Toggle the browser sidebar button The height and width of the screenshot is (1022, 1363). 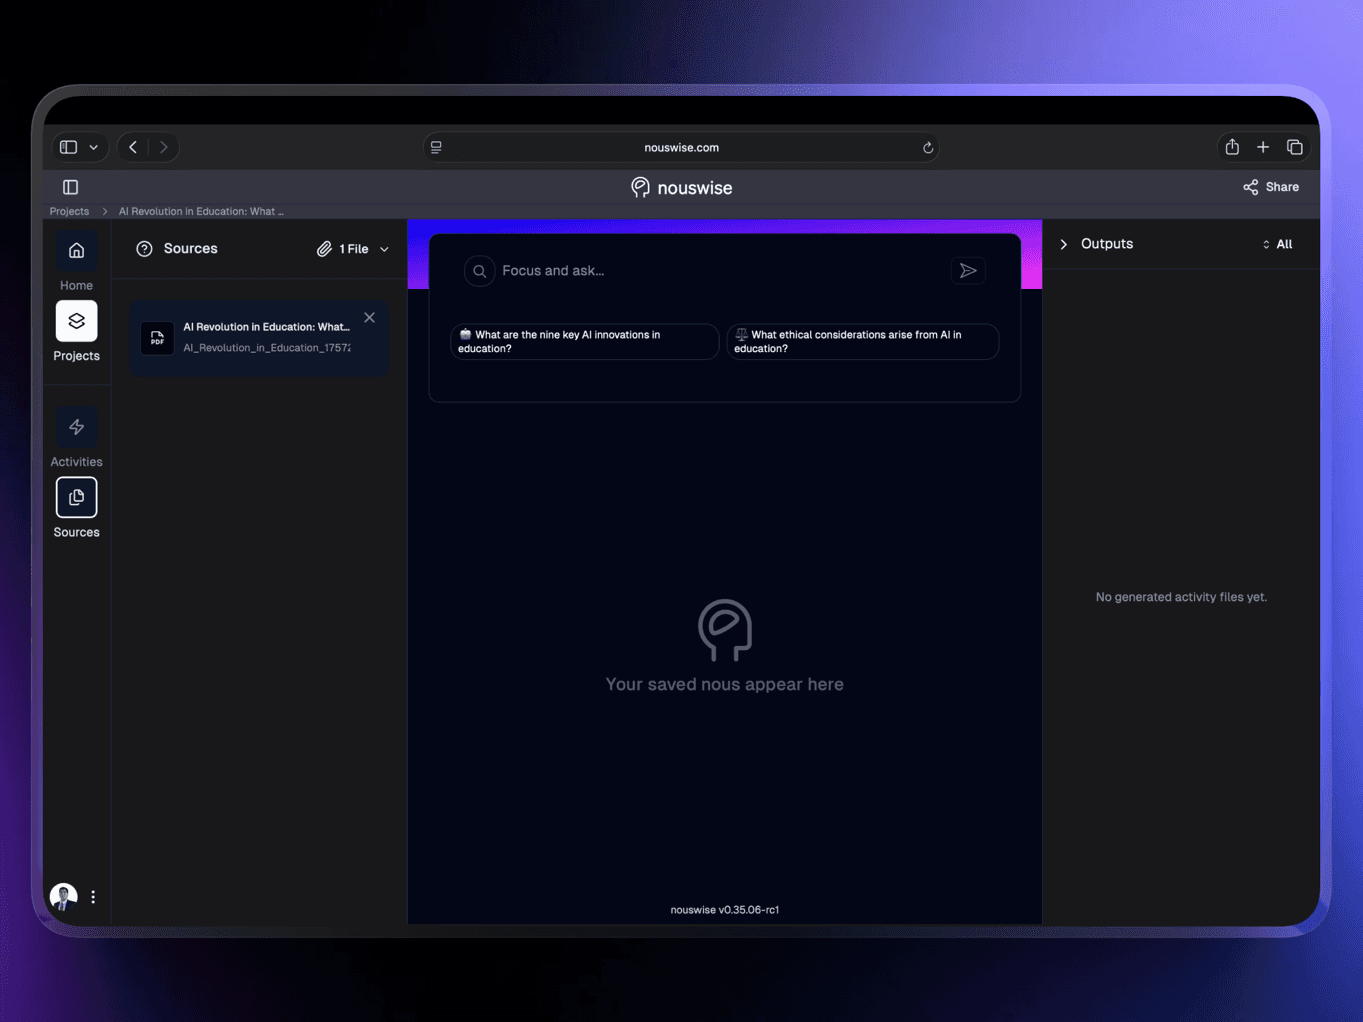pyautogui.click(x=68, y=147)
